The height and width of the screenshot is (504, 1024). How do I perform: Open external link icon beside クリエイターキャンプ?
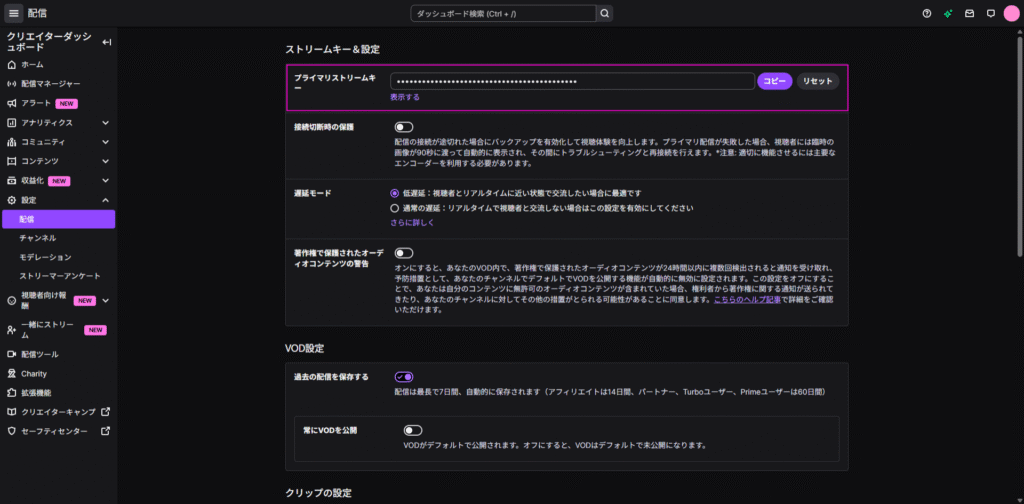point(106,412)
